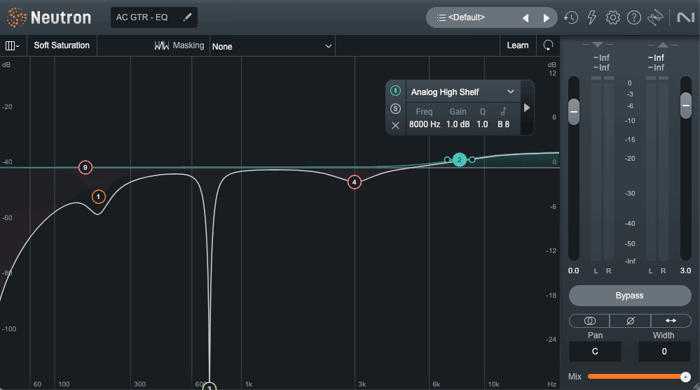The width and height of the screenshot is (700, 390).
Task: Select EQ node 3 at bottom of notch
Action: click(x=209, y=386)
